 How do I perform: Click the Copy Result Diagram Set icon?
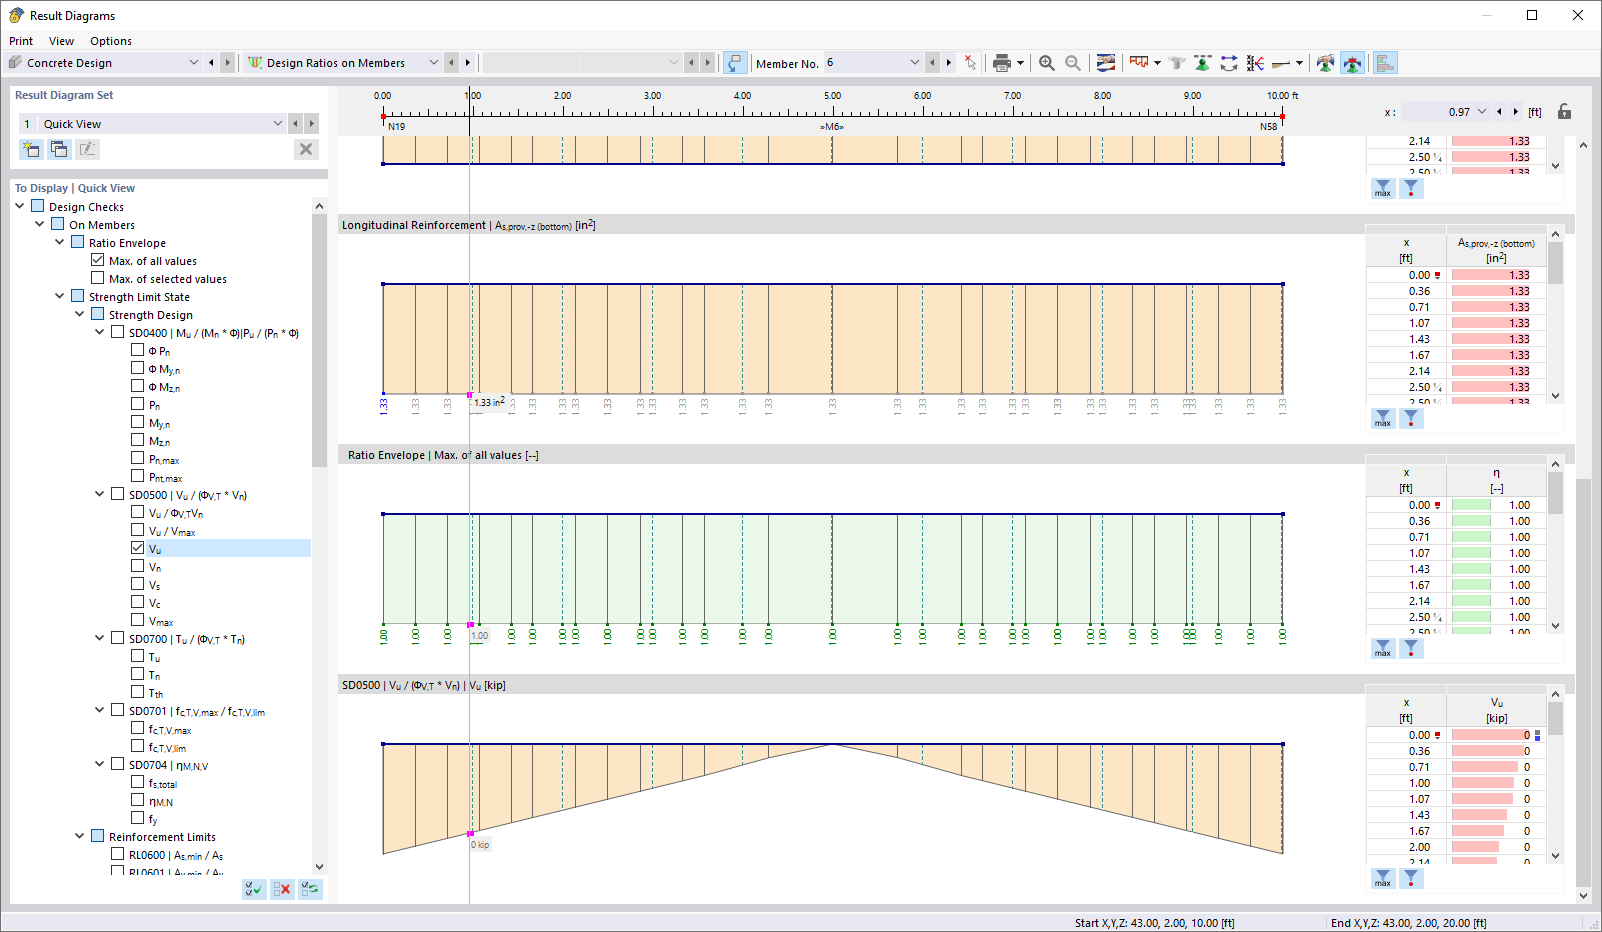[x=58, y=148]
